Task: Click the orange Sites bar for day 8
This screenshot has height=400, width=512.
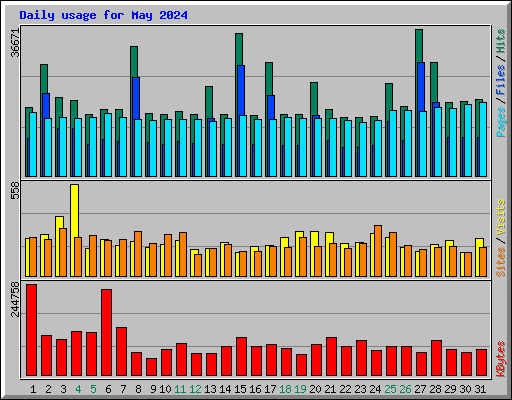Action: click(138, 254)
